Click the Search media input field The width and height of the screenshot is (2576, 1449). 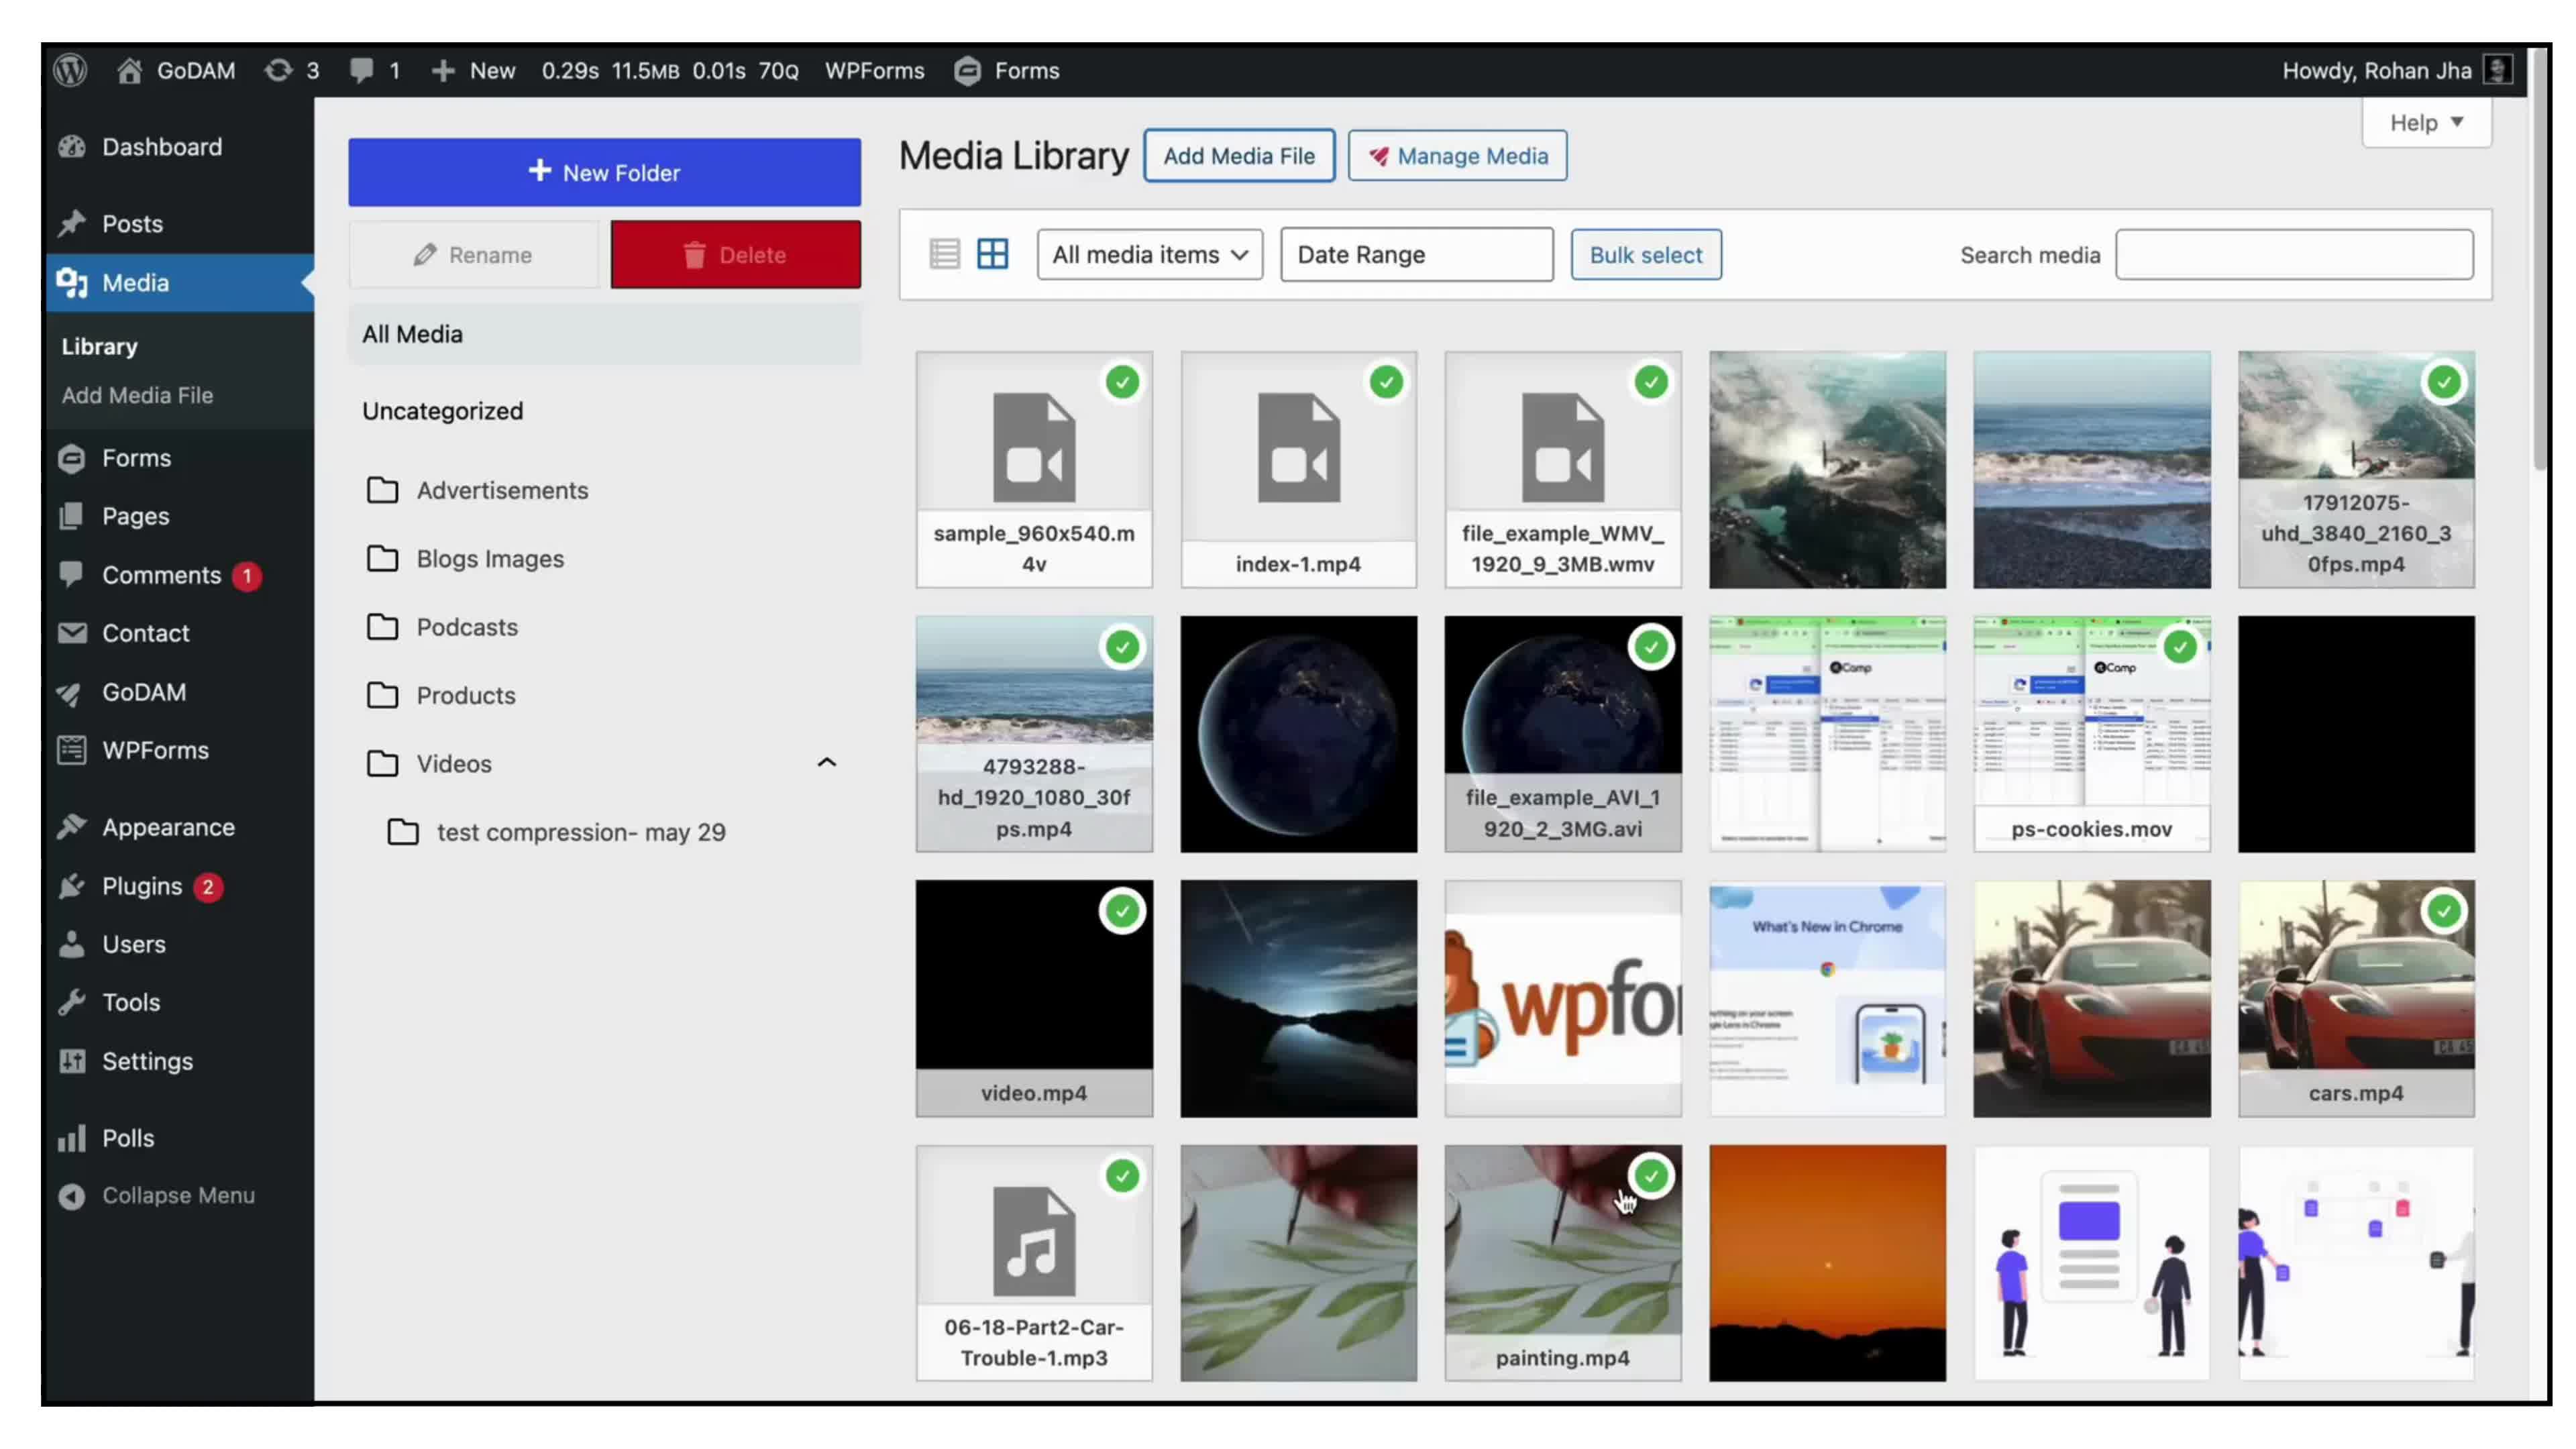click(x=2293, y=254)
